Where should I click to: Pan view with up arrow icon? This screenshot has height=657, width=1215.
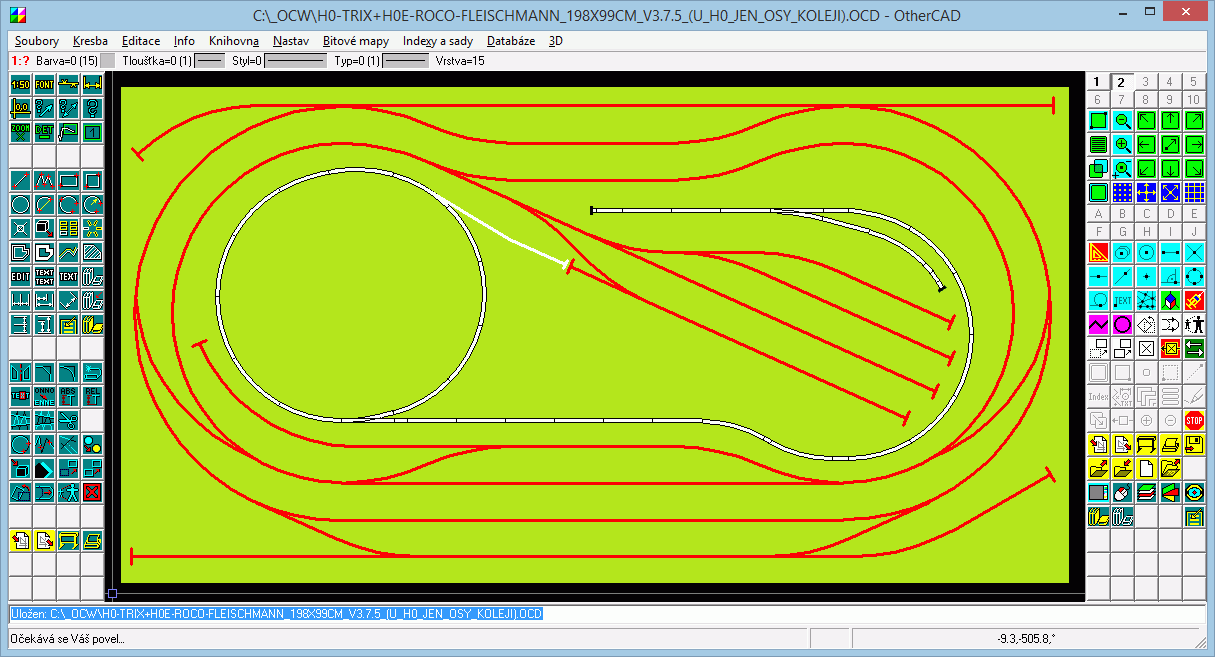(x=1170, y=120)
